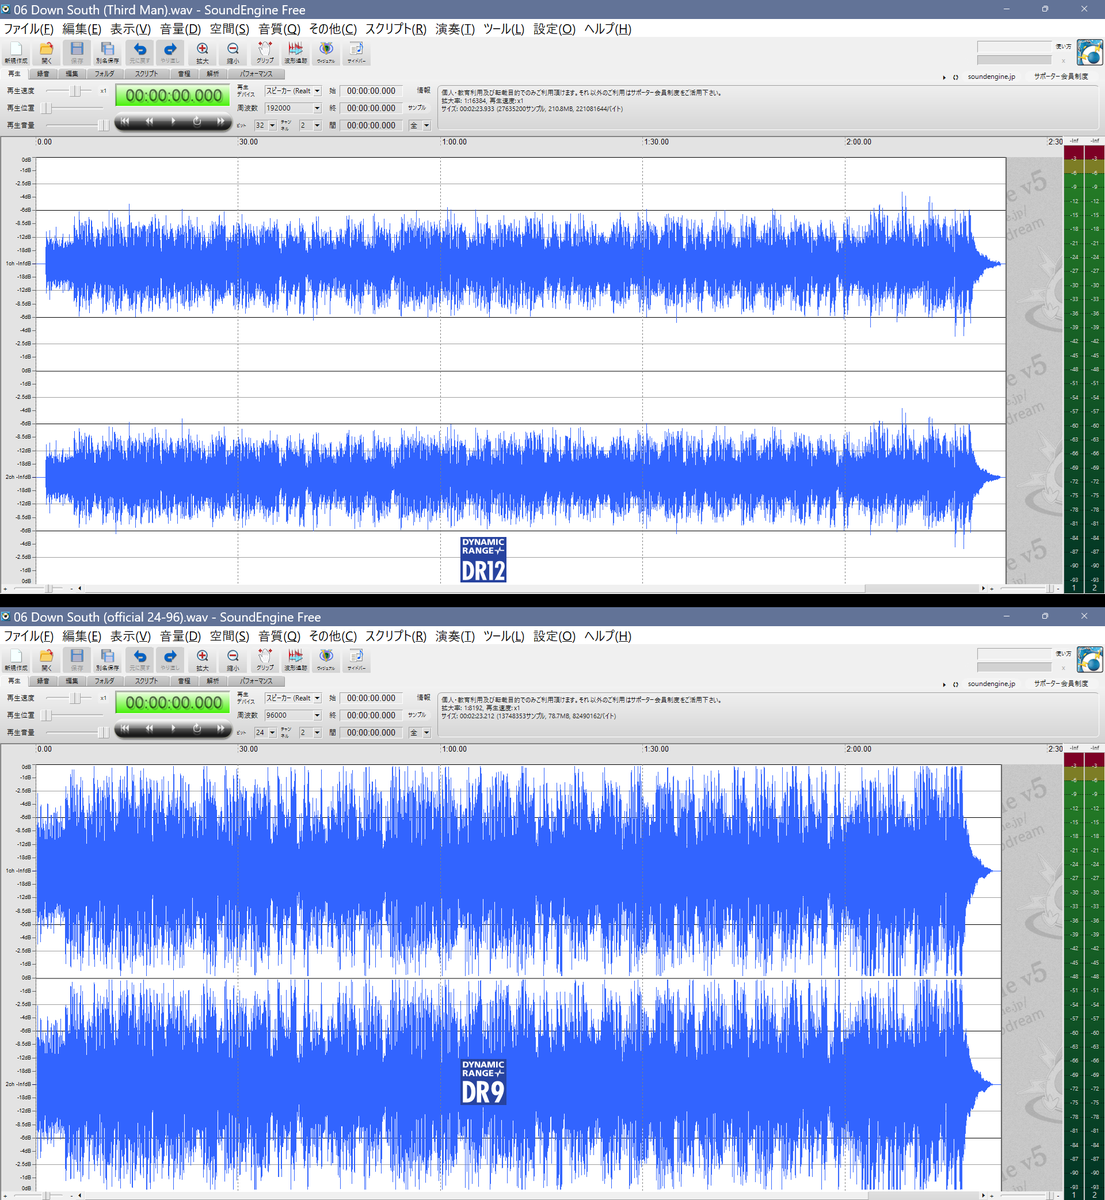
Task: Open ヴィジュアル icon in official 24-96 window
Action: pos(326,659)
